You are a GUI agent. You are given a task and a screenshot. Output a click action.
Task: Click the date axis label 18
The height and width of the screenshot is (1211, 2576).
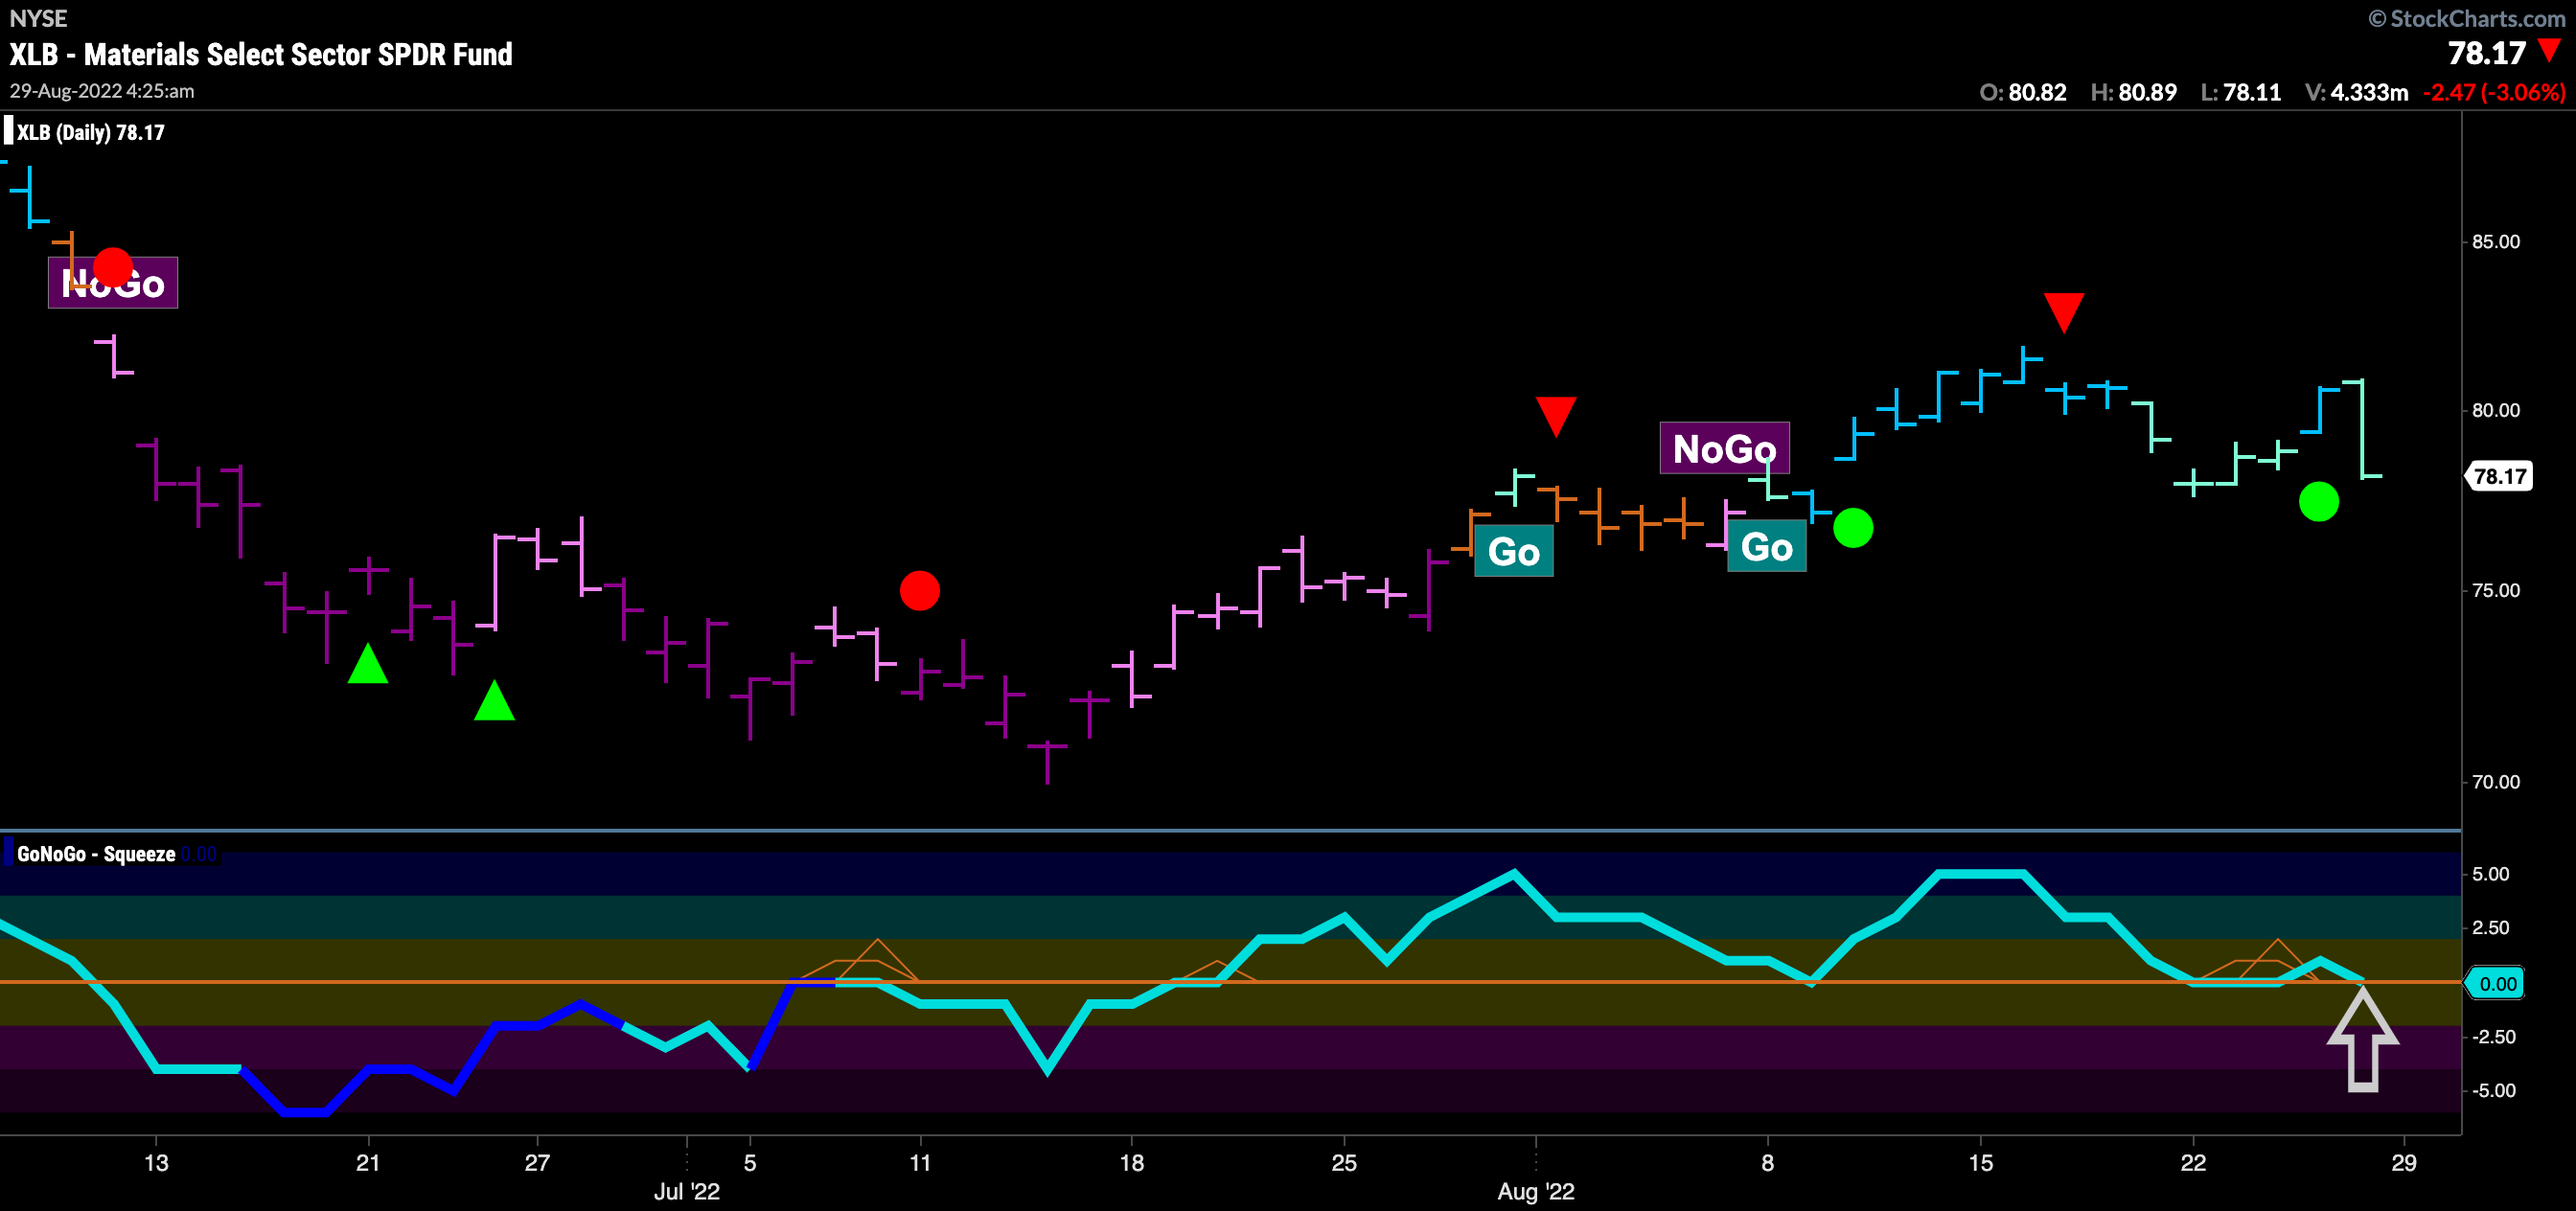pyautogui.click(x=1131, y=1163)
